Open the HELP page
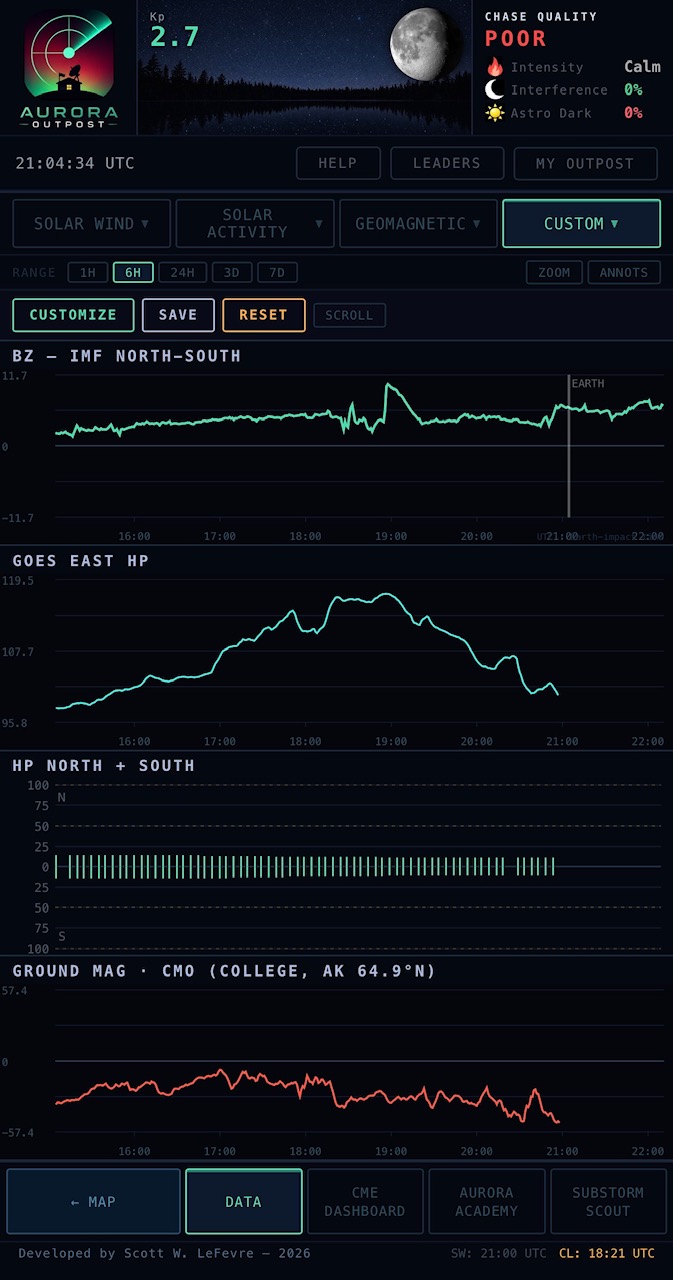 (338, 163)
